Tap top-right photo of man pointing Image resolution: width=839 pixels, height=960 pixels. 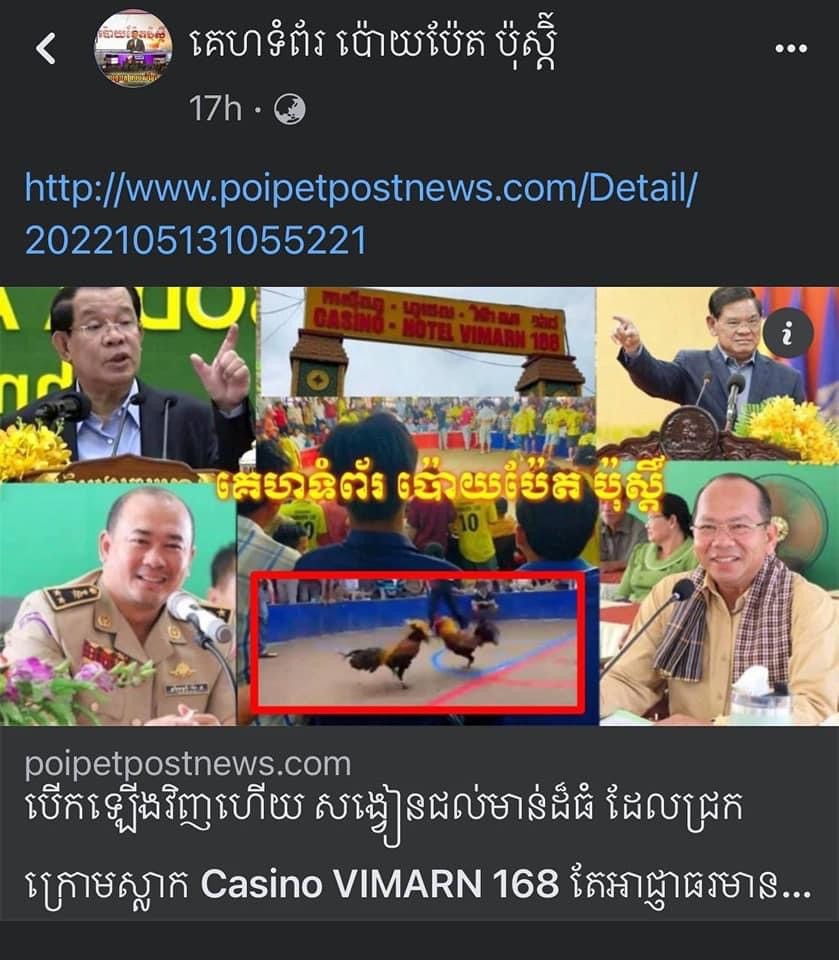click(x=718, y=373)
